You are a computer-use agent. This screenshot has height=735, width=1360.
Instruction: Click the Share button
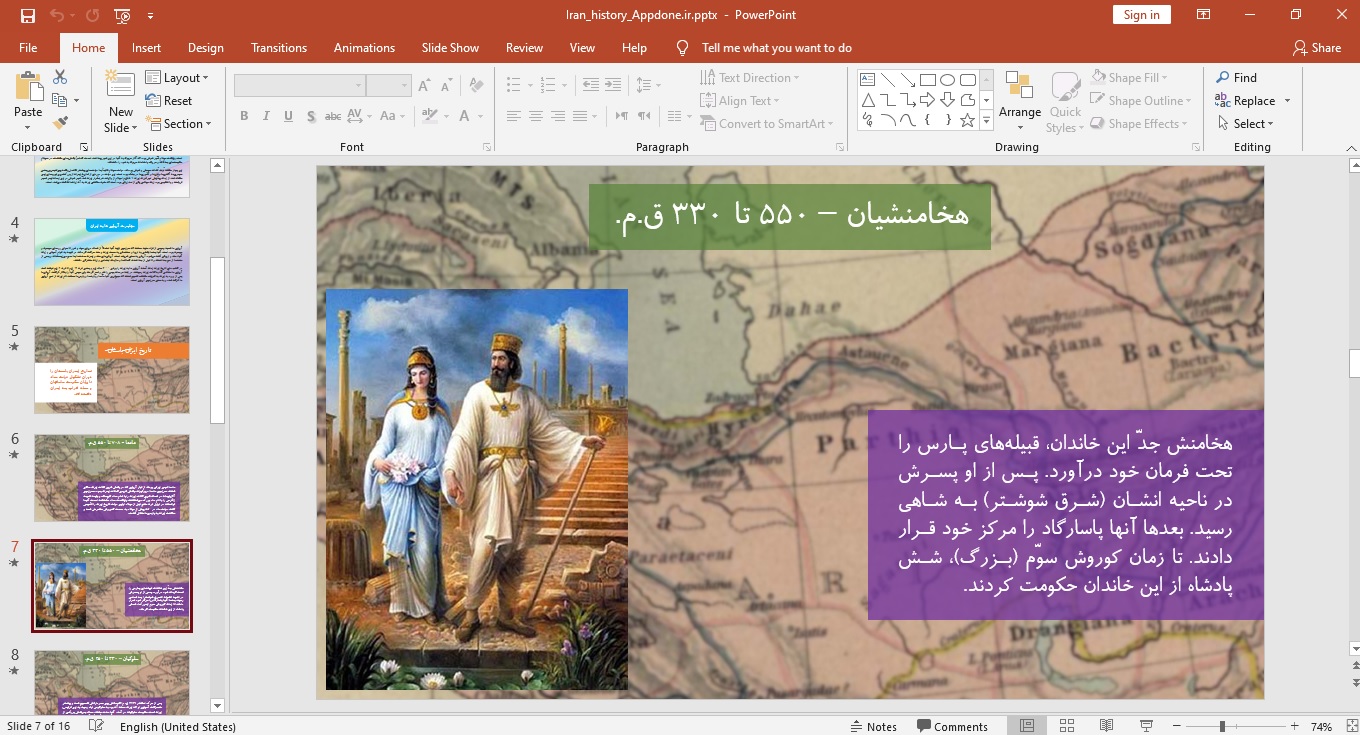pos(1316,47)
